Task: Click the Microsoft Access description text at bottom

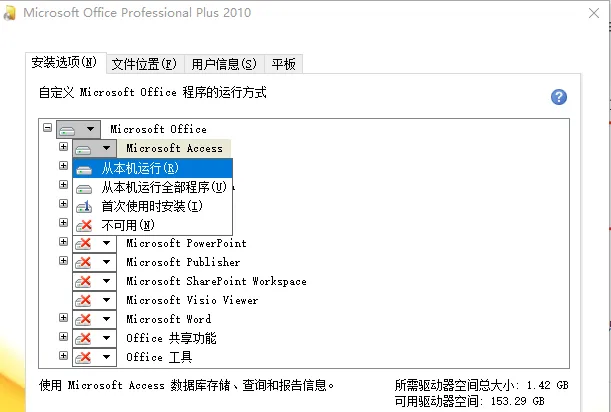Action: pos(187,385)
